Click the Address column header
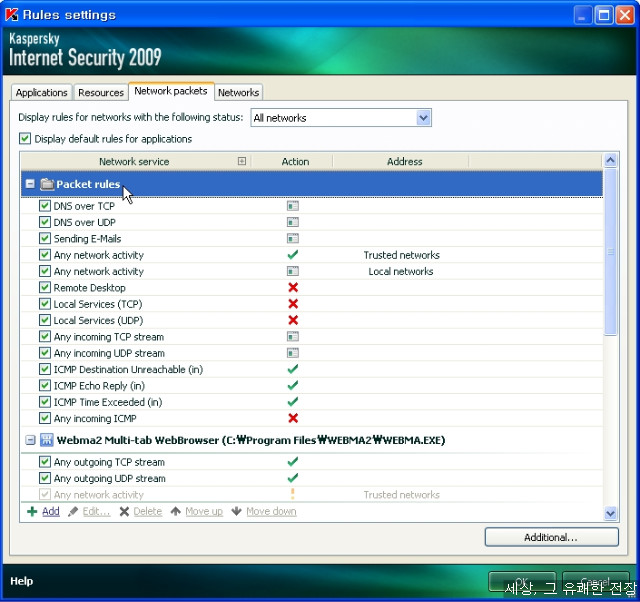The width and height of the screenshot is (640, 602). point(404,161)
